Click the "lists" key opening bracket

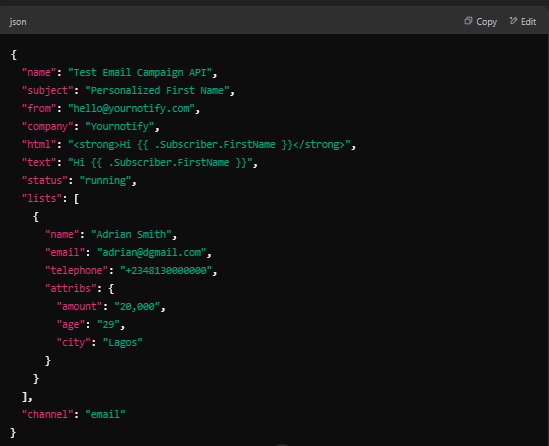76,198
